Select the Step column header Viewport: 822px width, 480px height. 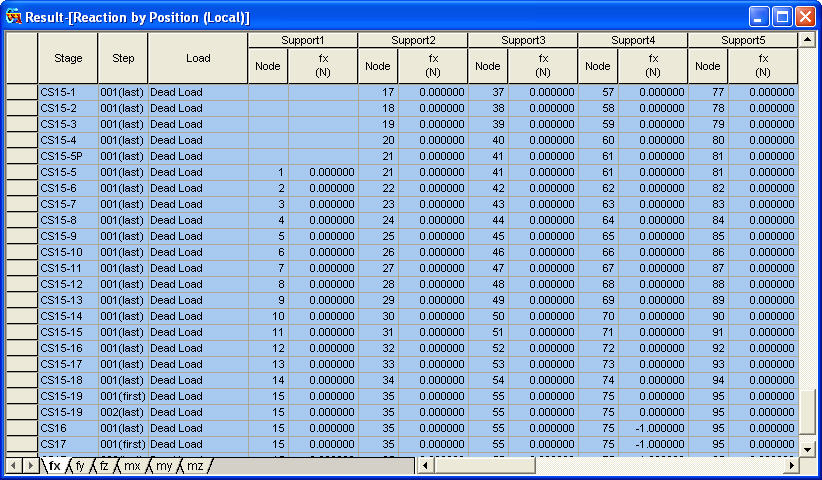click(123, 58)
